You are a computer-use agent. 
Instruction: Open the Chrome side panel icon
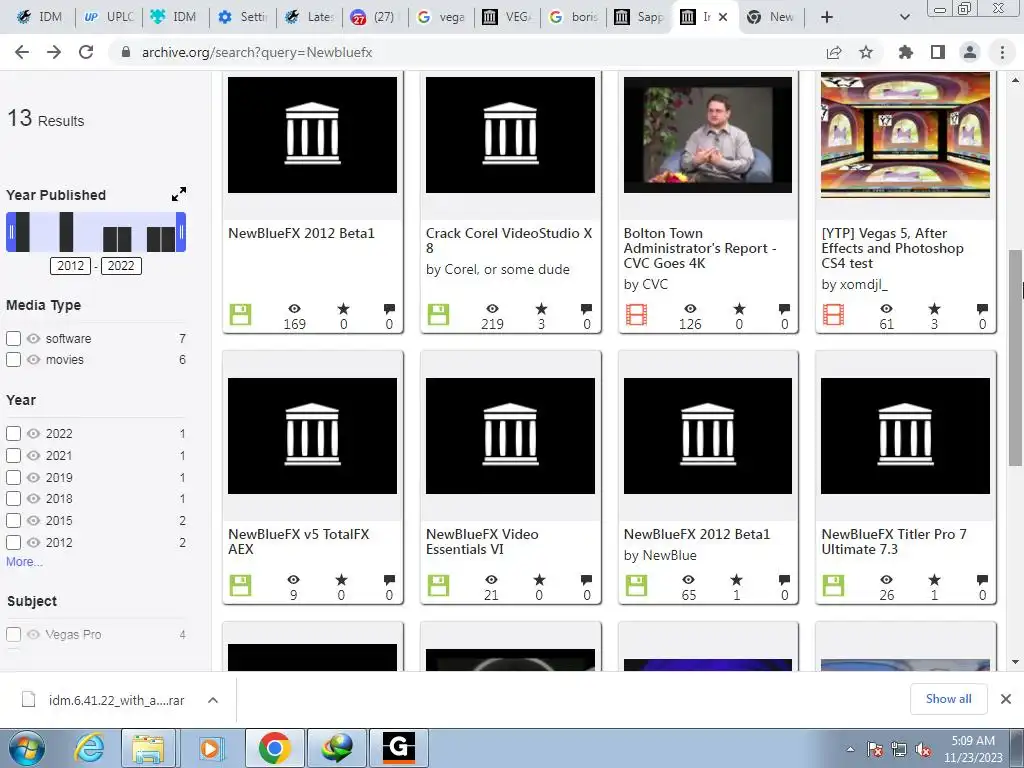point(937,52)
